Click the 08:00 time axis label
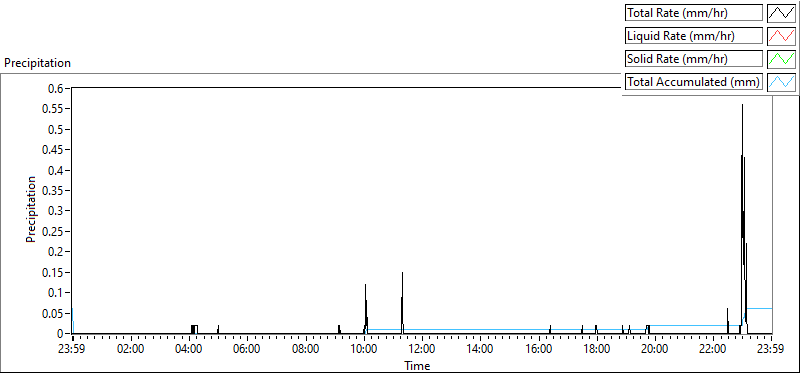This screenshot has width=800, height=373. point(306,350)
